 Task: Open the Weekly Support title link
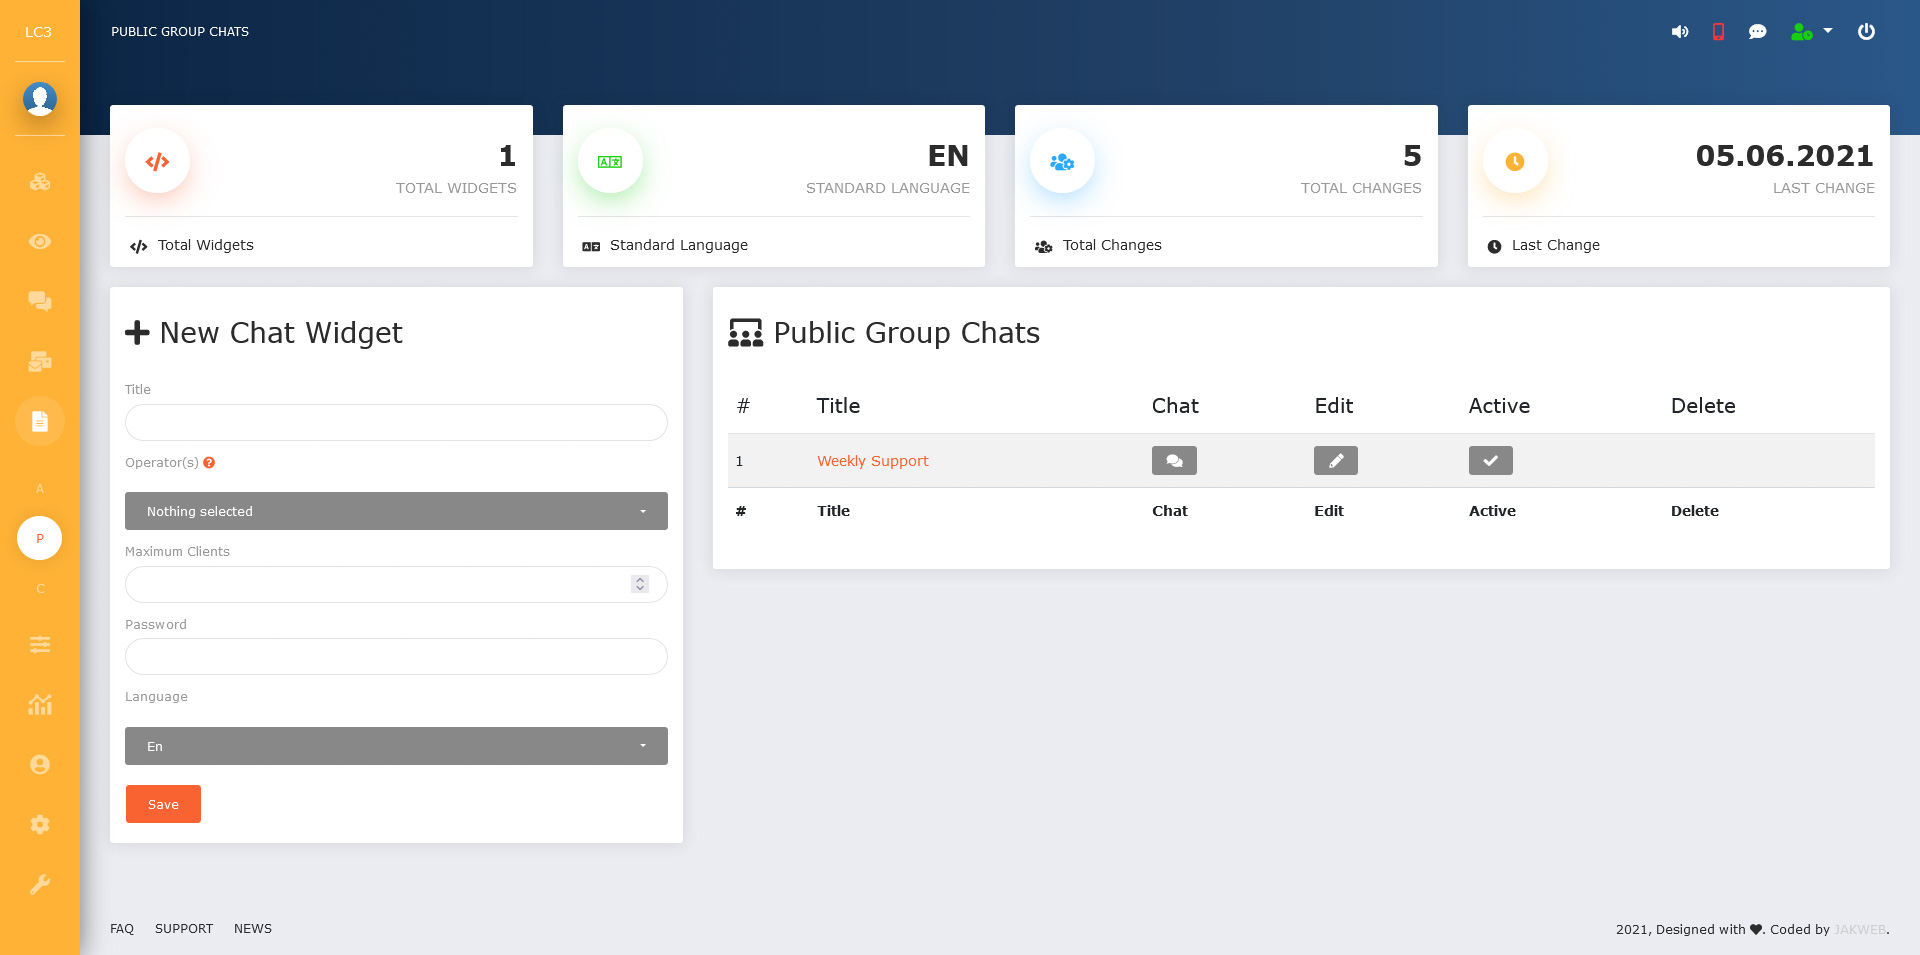point(872,461)
